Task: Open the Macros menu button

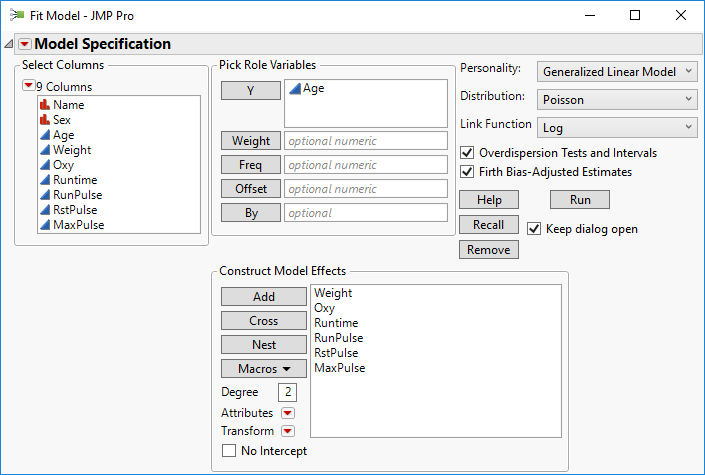Action: click(264, 369)
